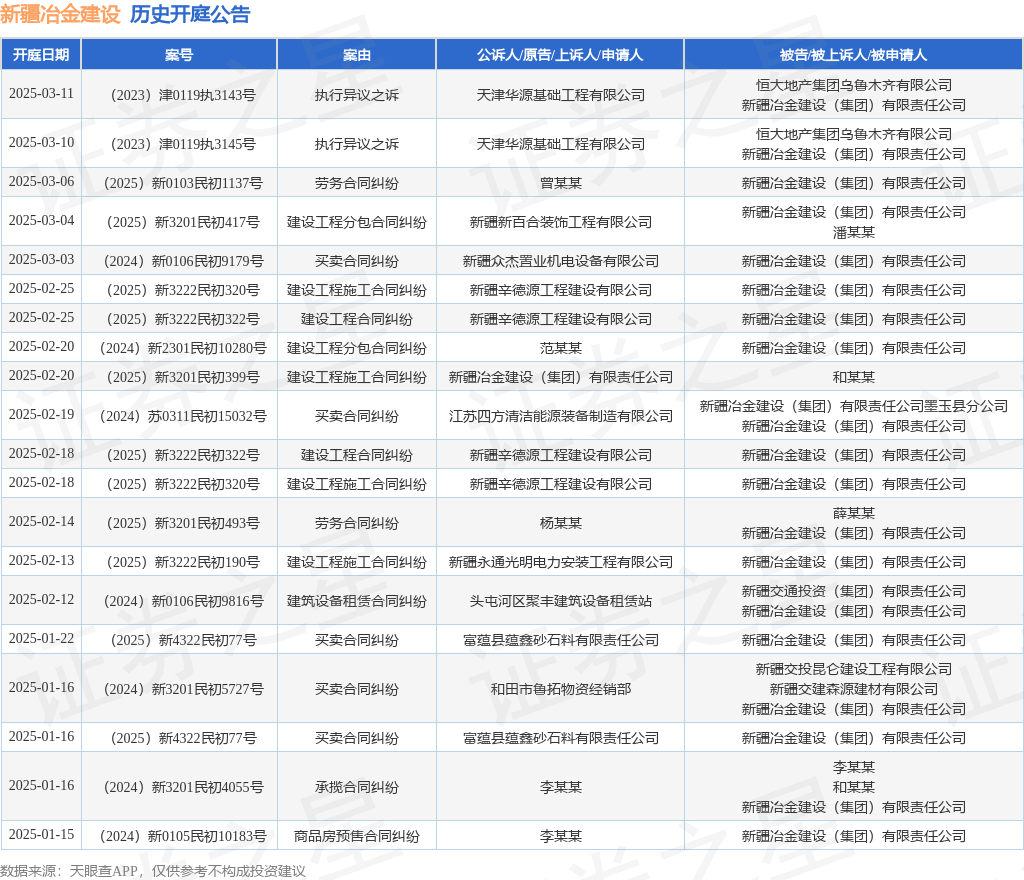Click the 建筑设备租赁合同纠纷 cause cell

click(x=357, y=602)
